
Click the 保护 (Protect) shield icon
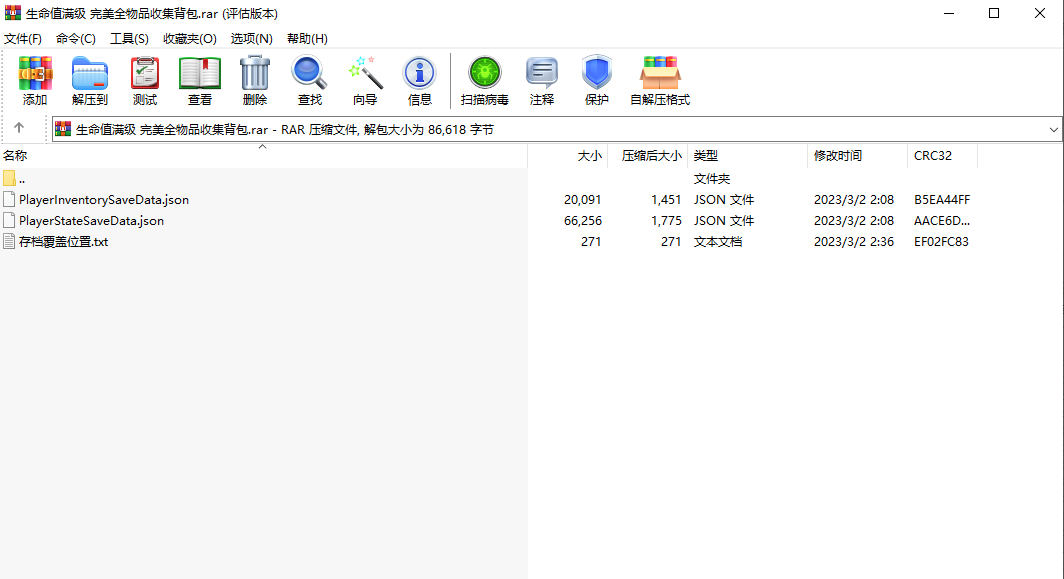pyautogui.click(x=597, y=81)
